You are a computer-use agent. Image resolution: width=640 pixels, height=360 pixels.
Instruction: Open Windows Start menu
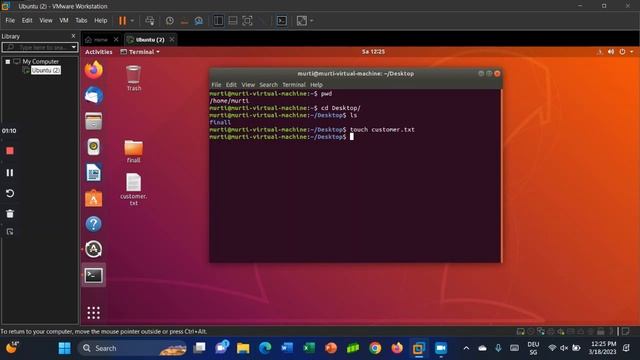click(64, 348)
